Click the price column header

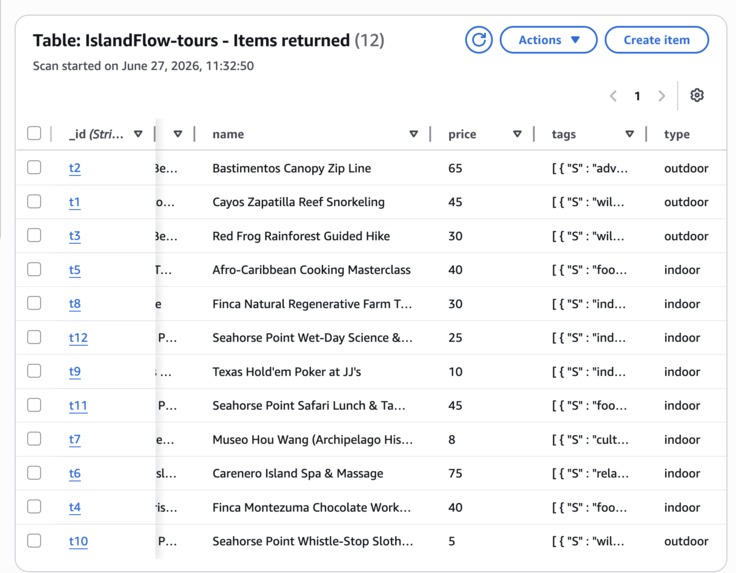click(462, 134)
